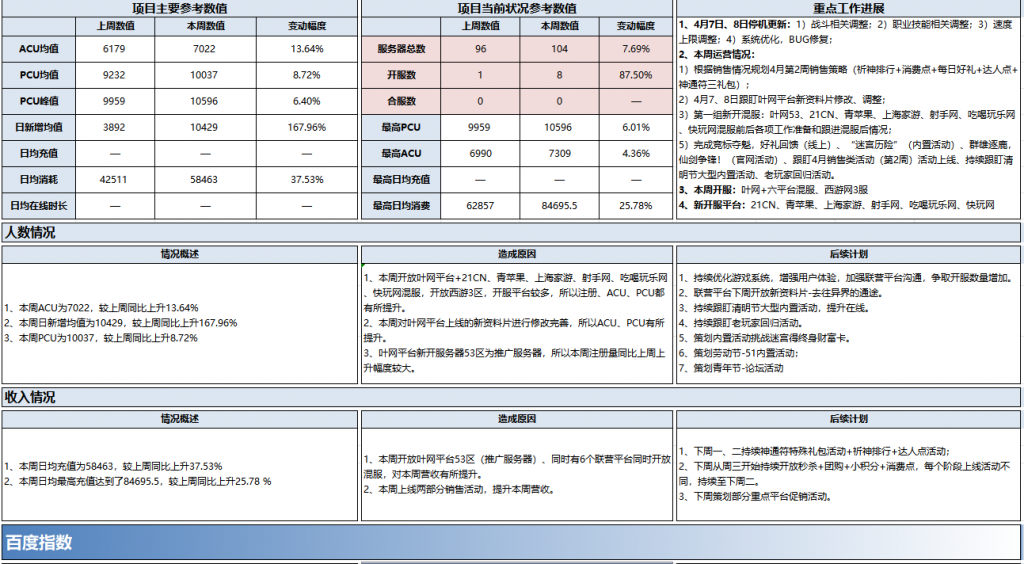Select the 合服数 row label
The height and width of the screenshot is (564, 1024).
coord(401,101)
